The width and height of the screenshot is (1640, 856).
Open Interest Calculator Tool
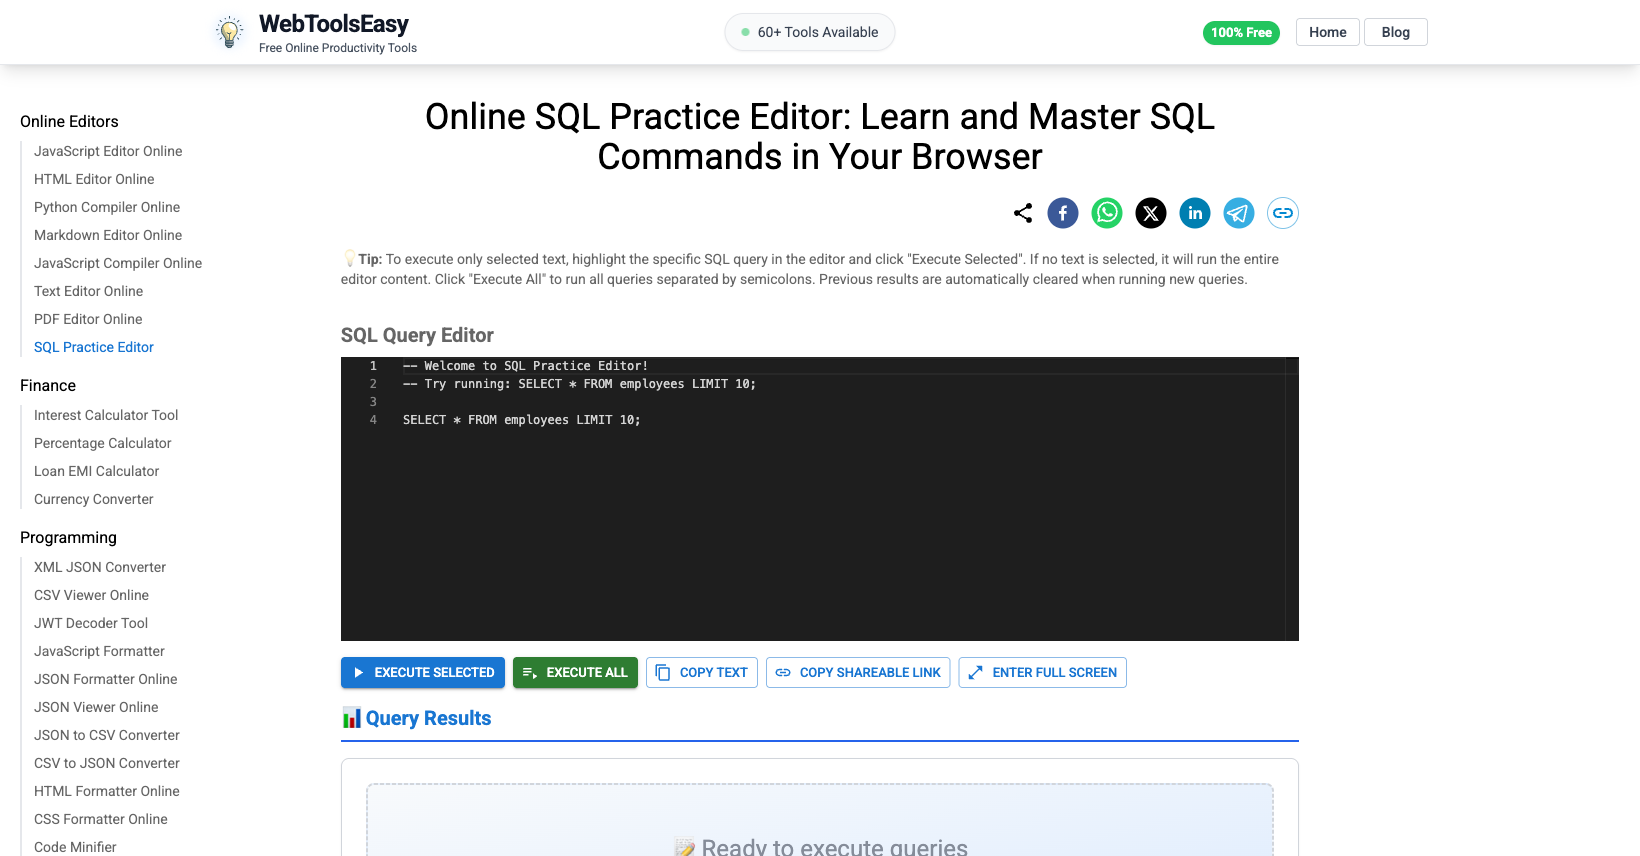(106, 415)
